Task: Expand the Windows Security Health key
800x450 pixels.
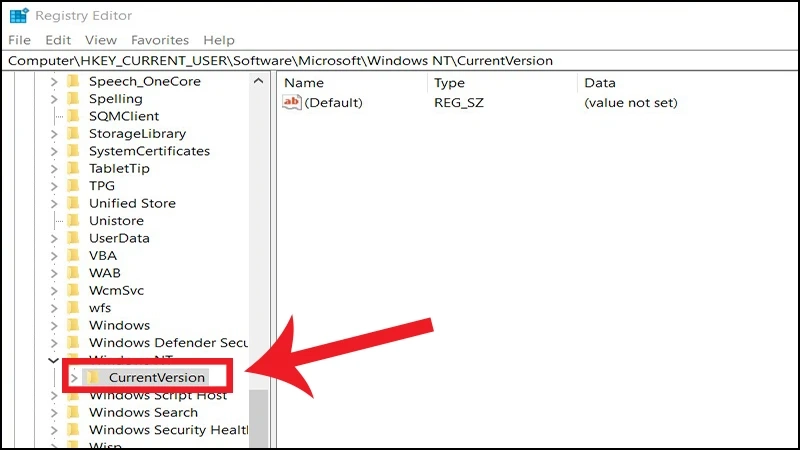Action: [54, 430]
